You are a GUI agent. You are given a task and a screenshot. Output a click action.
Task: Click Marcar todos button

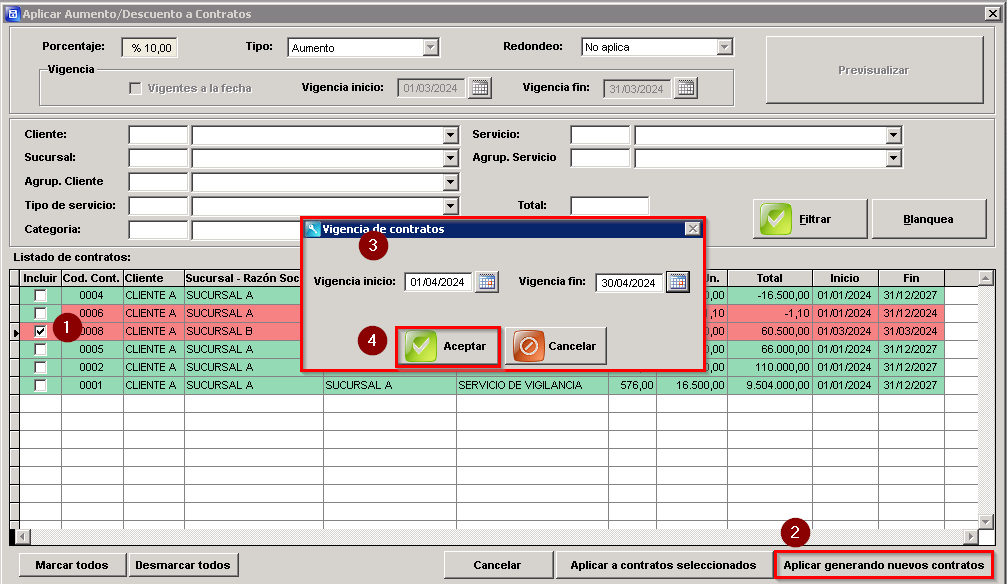click(x=72, y=565)
